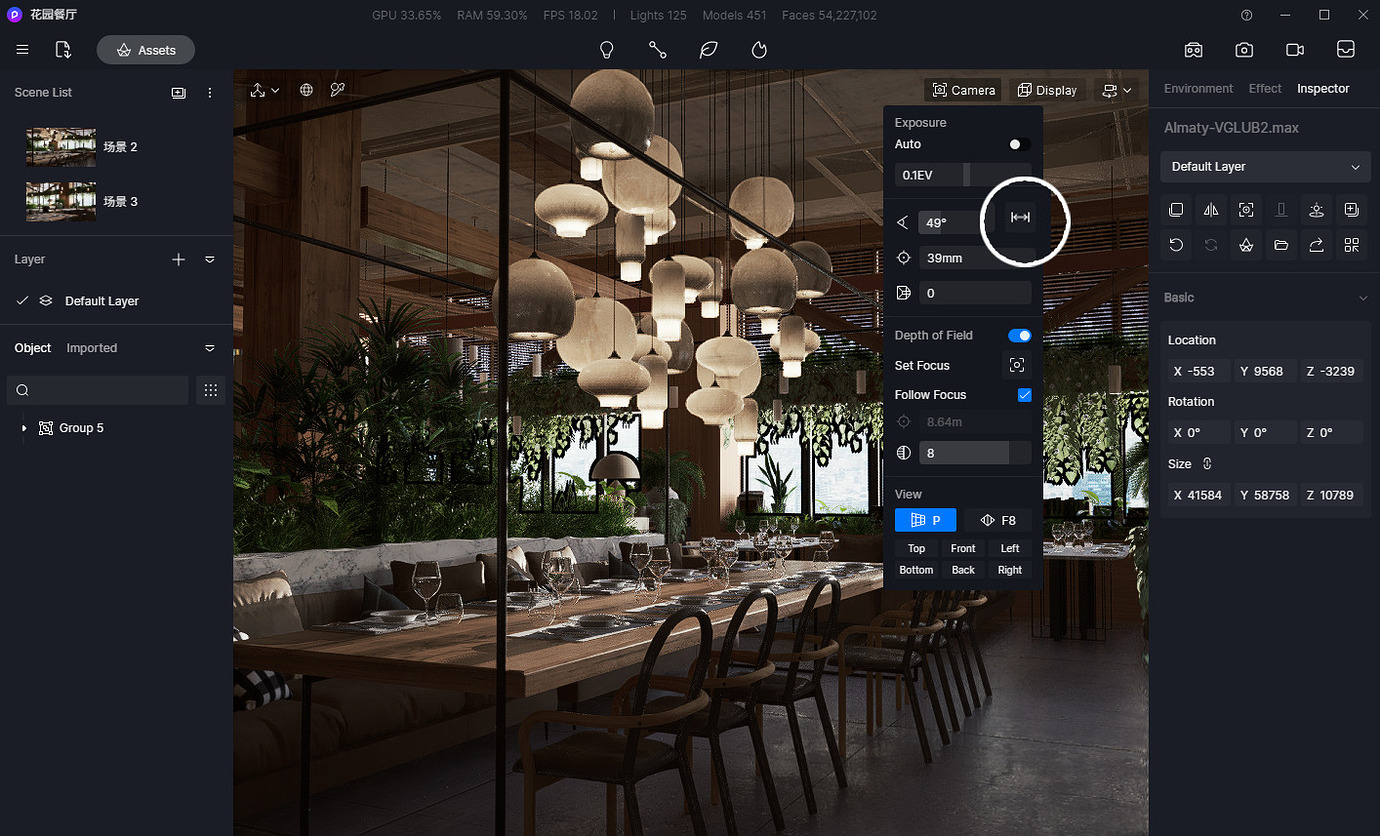Screen dimensions: 1380x836
Task: Select the light bulb tool in the top toolbar
Action: point(607,49)
